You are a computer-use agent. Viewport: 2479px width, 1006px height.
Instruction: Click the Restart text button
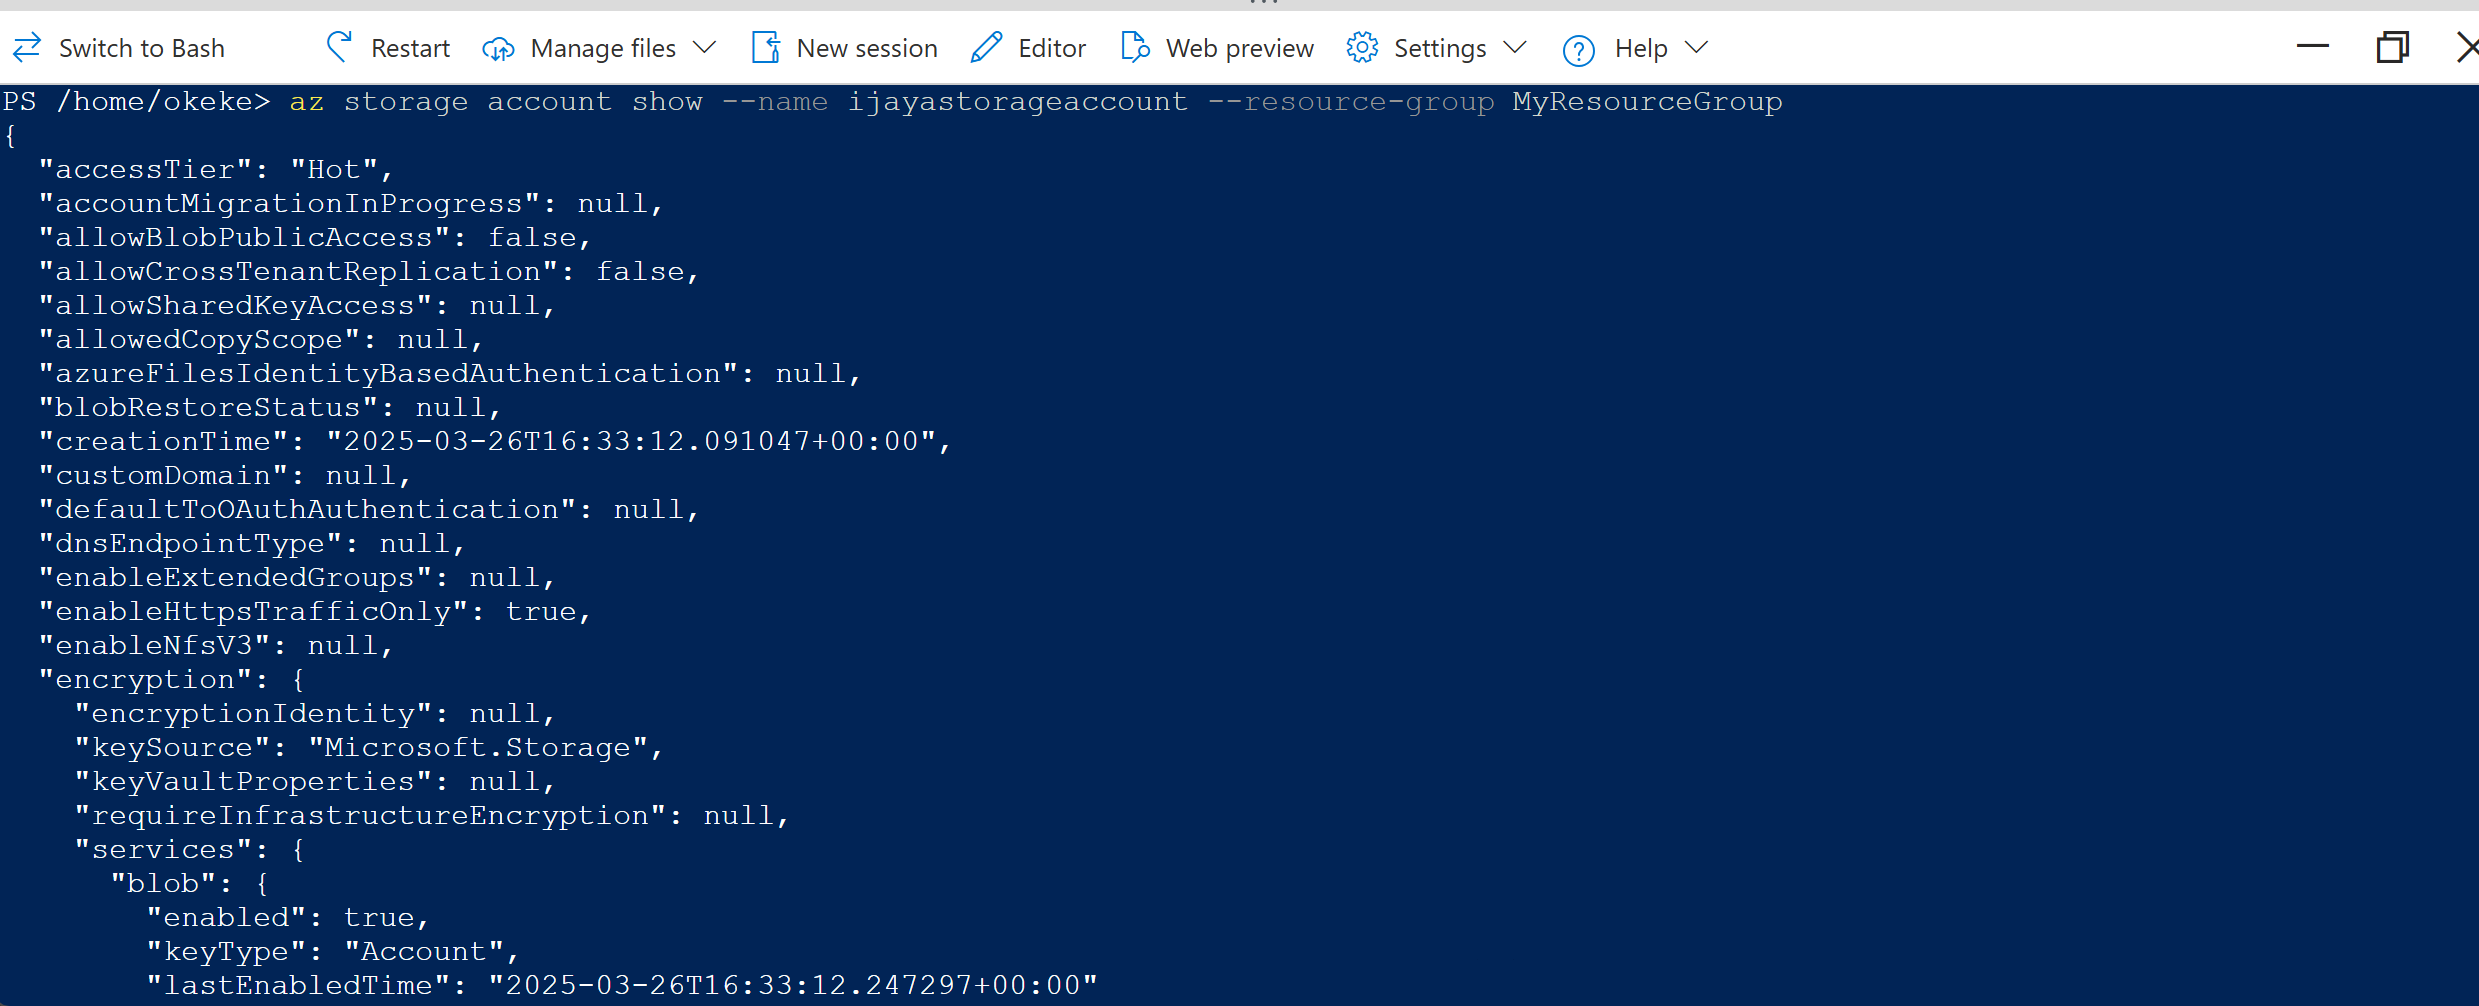(410, 48)
